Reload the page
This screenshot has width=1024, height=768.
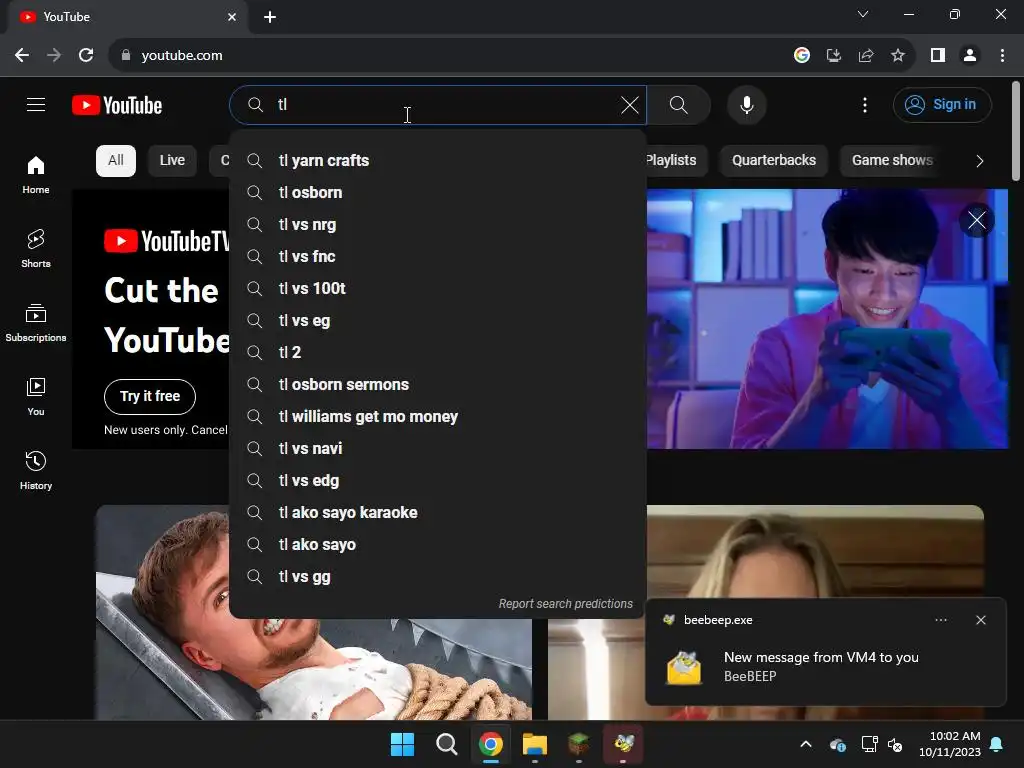click(x=86, y=56)
